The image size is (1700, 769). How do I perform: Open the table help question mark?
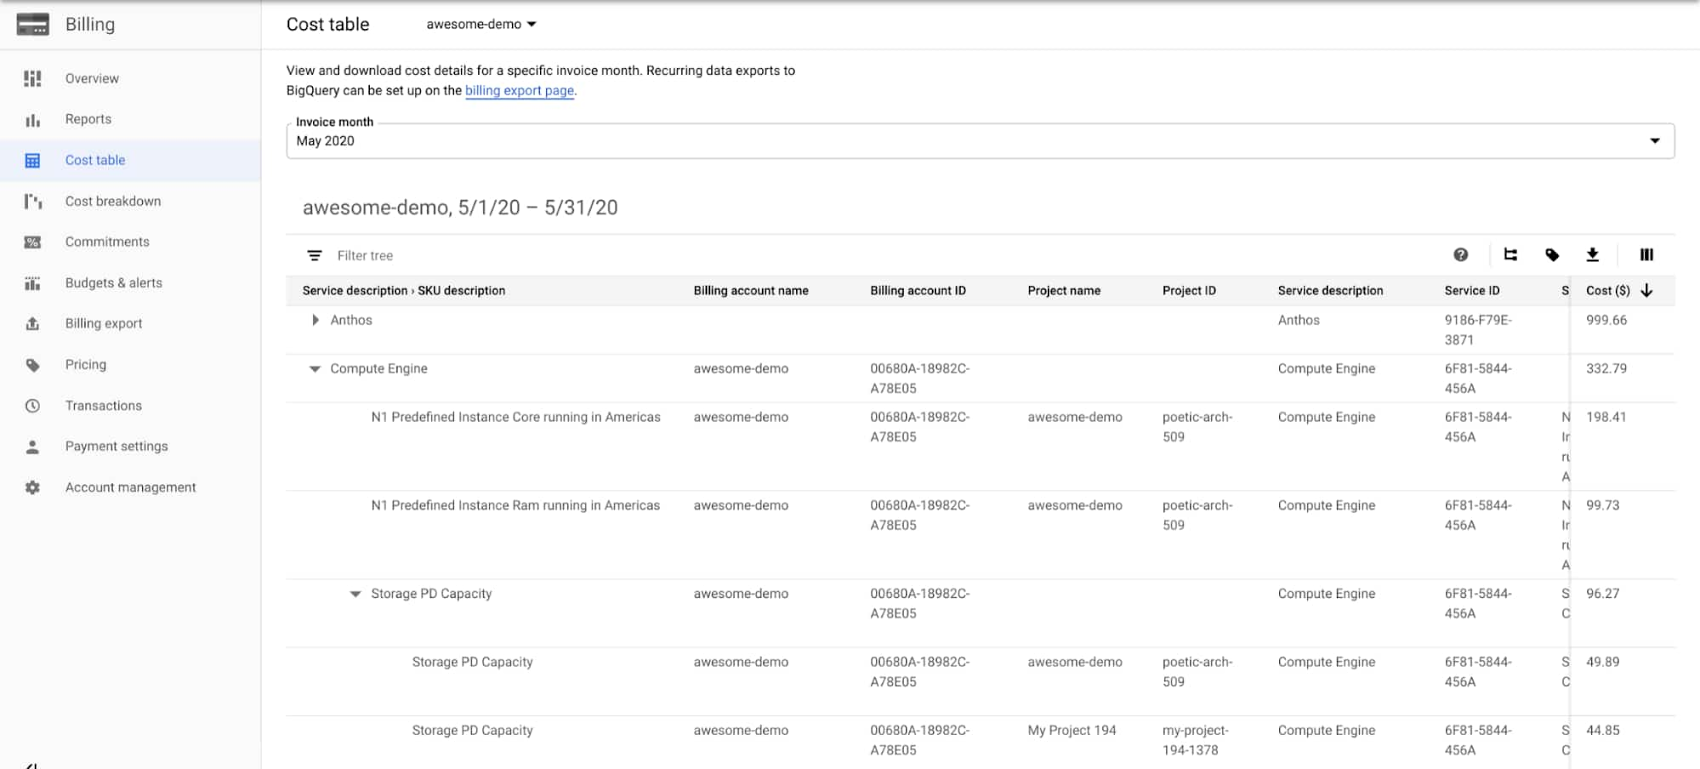(1461, 255)
